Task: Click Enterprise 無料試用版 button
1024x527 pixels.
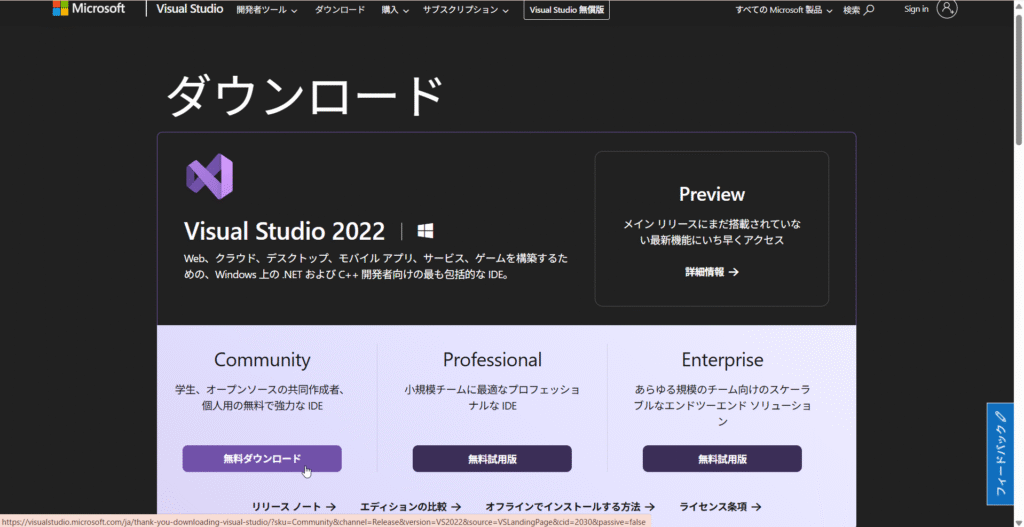Action: (722, 458)
